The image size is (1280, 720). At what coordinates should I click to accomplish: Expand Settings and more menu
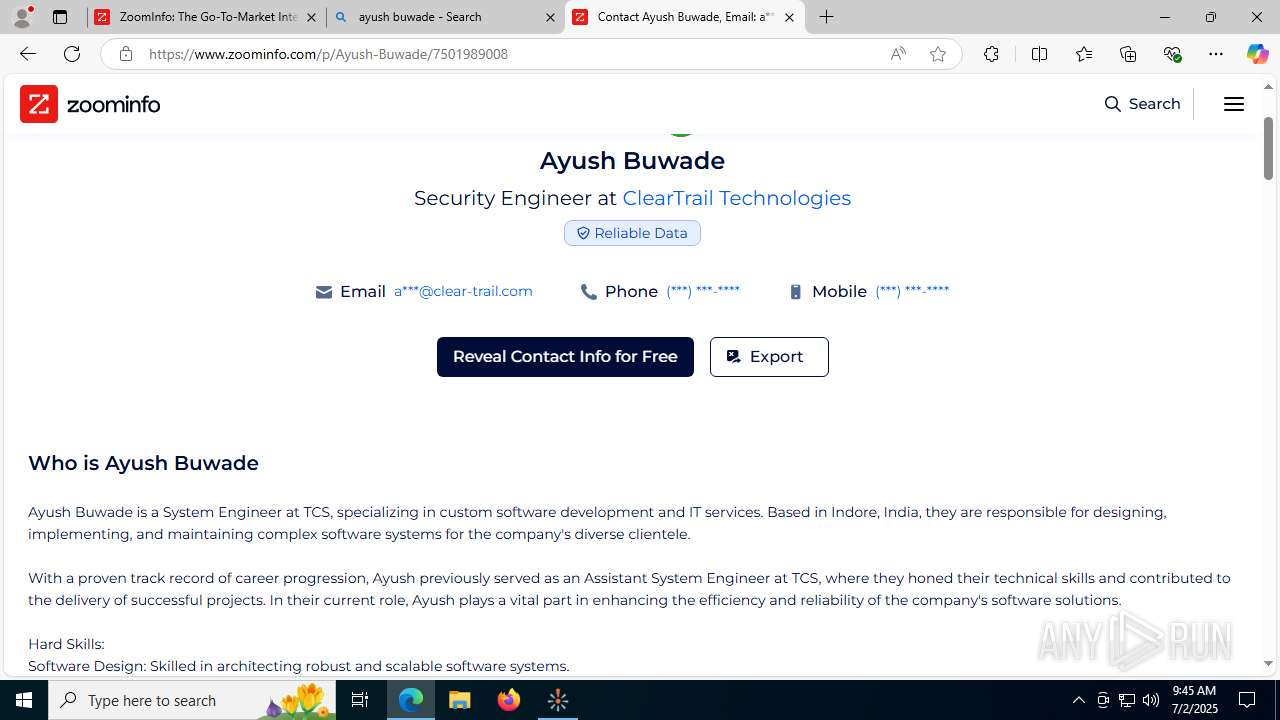pos(1216,54)
